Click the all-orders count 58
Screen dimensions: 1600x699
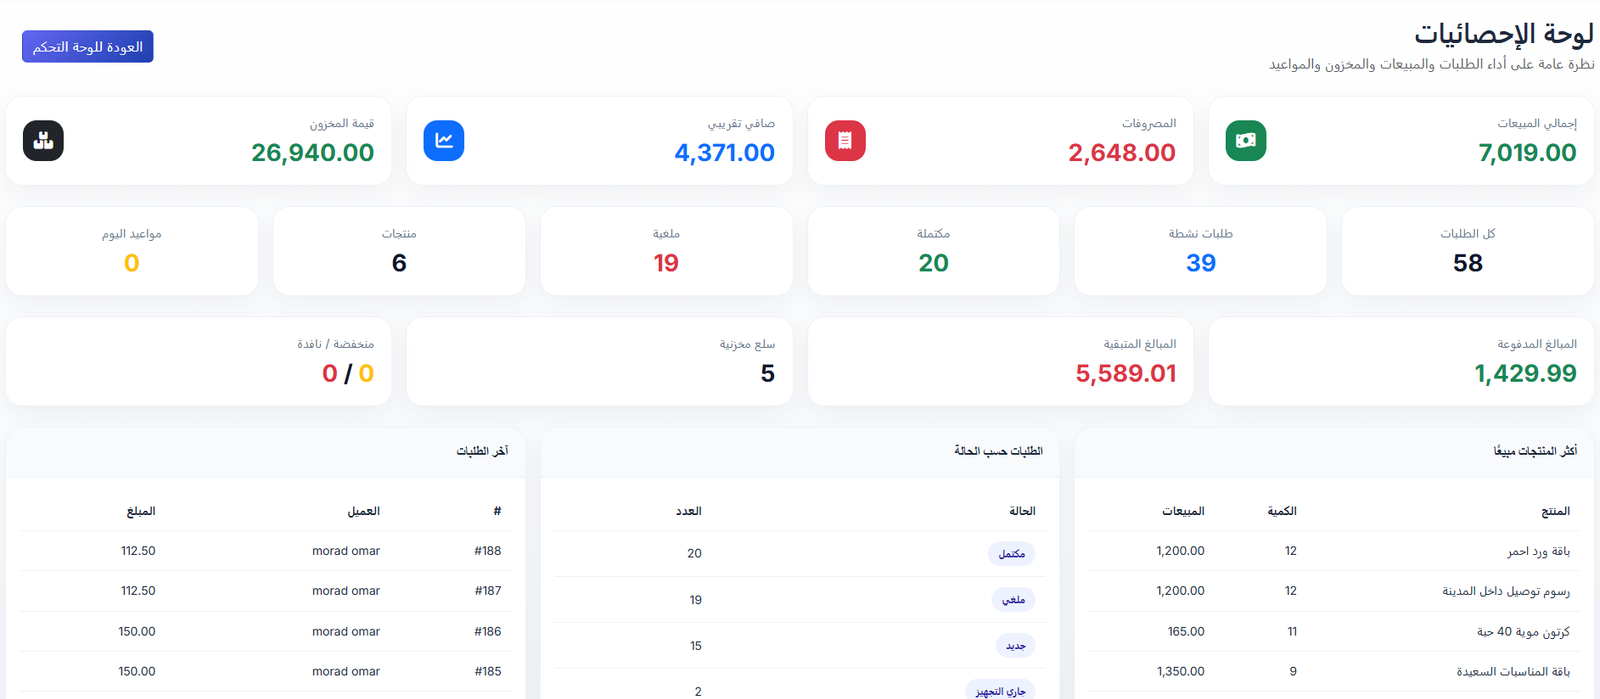tap(1468, 263)
